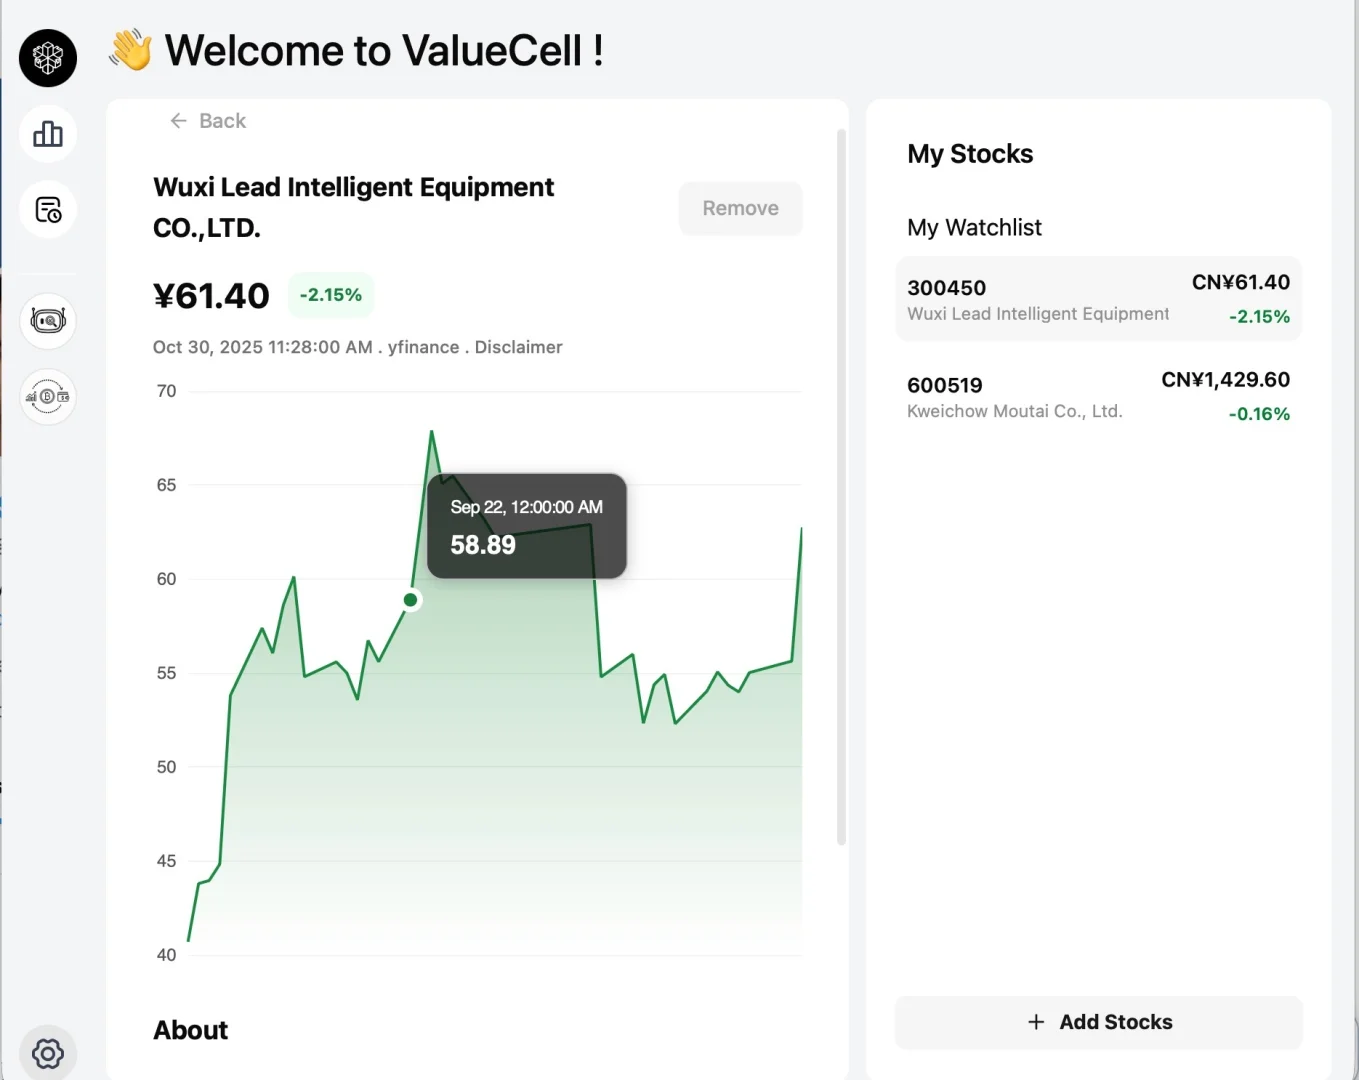
Task: Click the My Watchlist heading
Action: [974, 228]
